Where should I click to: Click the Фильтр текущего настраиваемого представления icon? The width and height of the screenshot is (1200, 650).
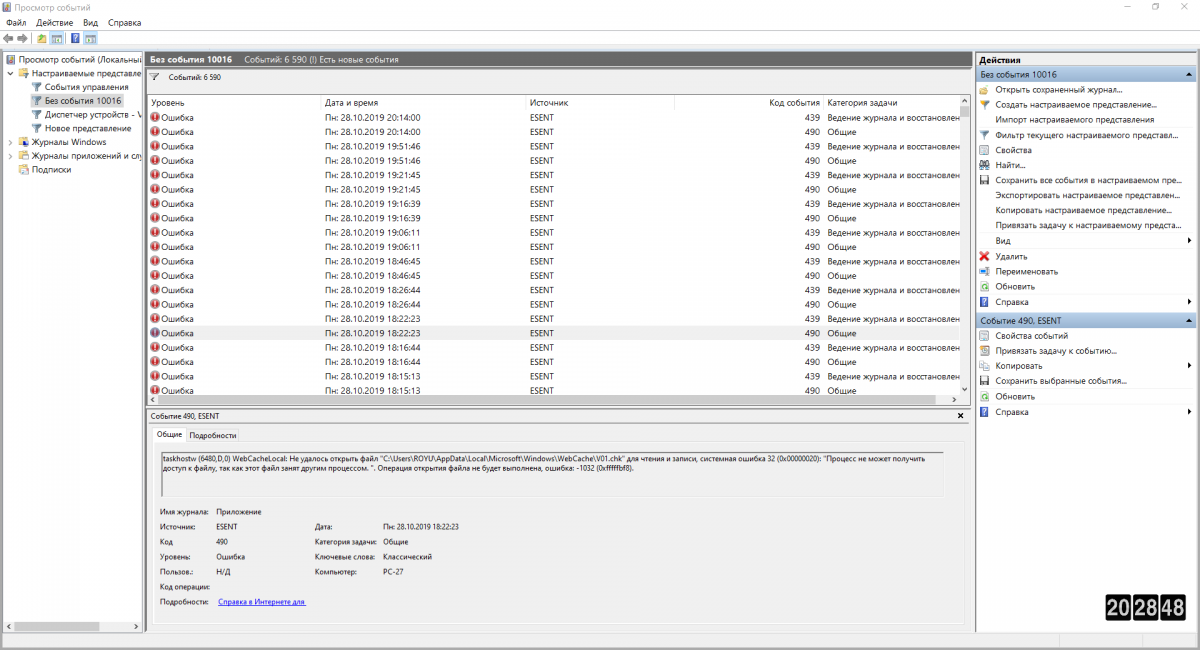click(x=985, y=134)
